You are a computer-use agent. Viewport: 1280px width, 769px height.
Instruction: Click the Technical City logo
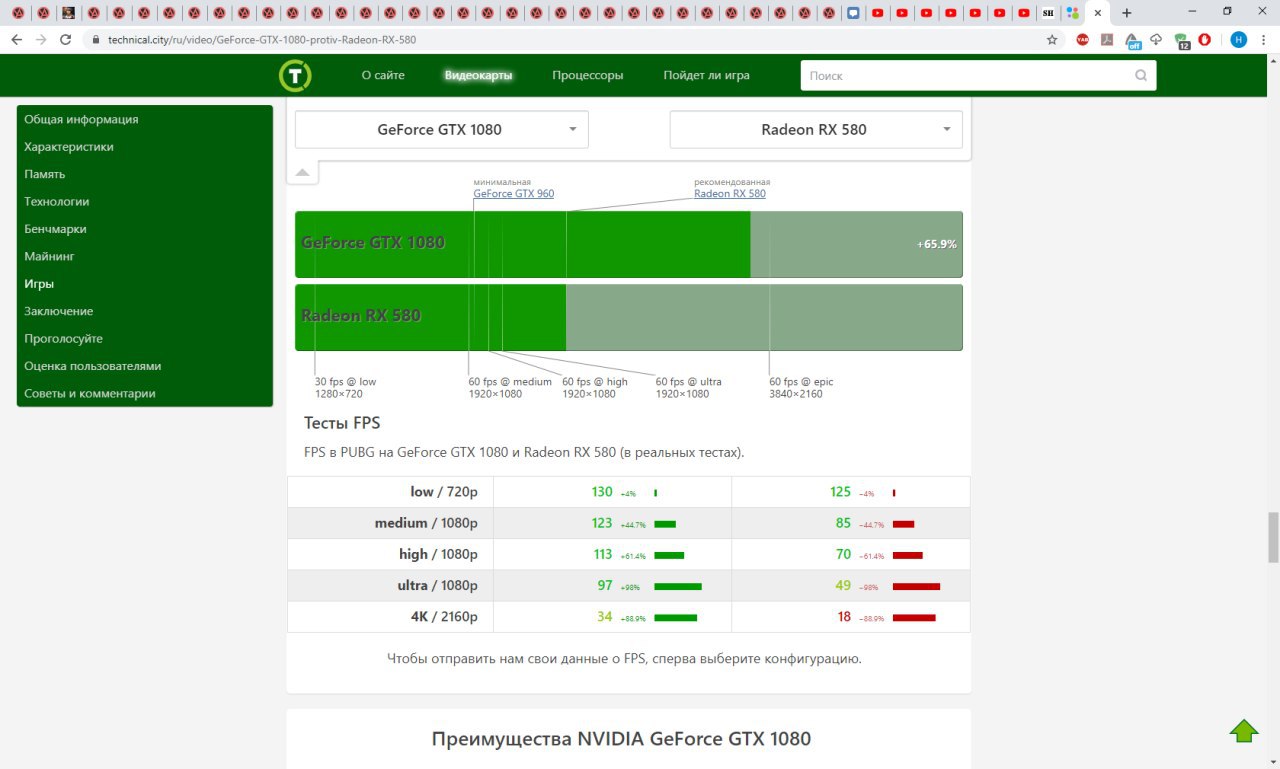(x=295, y=76)
